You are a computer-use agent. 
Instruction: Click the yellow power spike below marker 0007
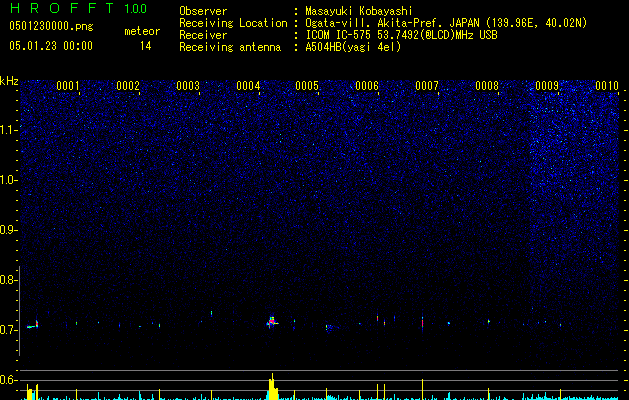(x=422, y=389)
